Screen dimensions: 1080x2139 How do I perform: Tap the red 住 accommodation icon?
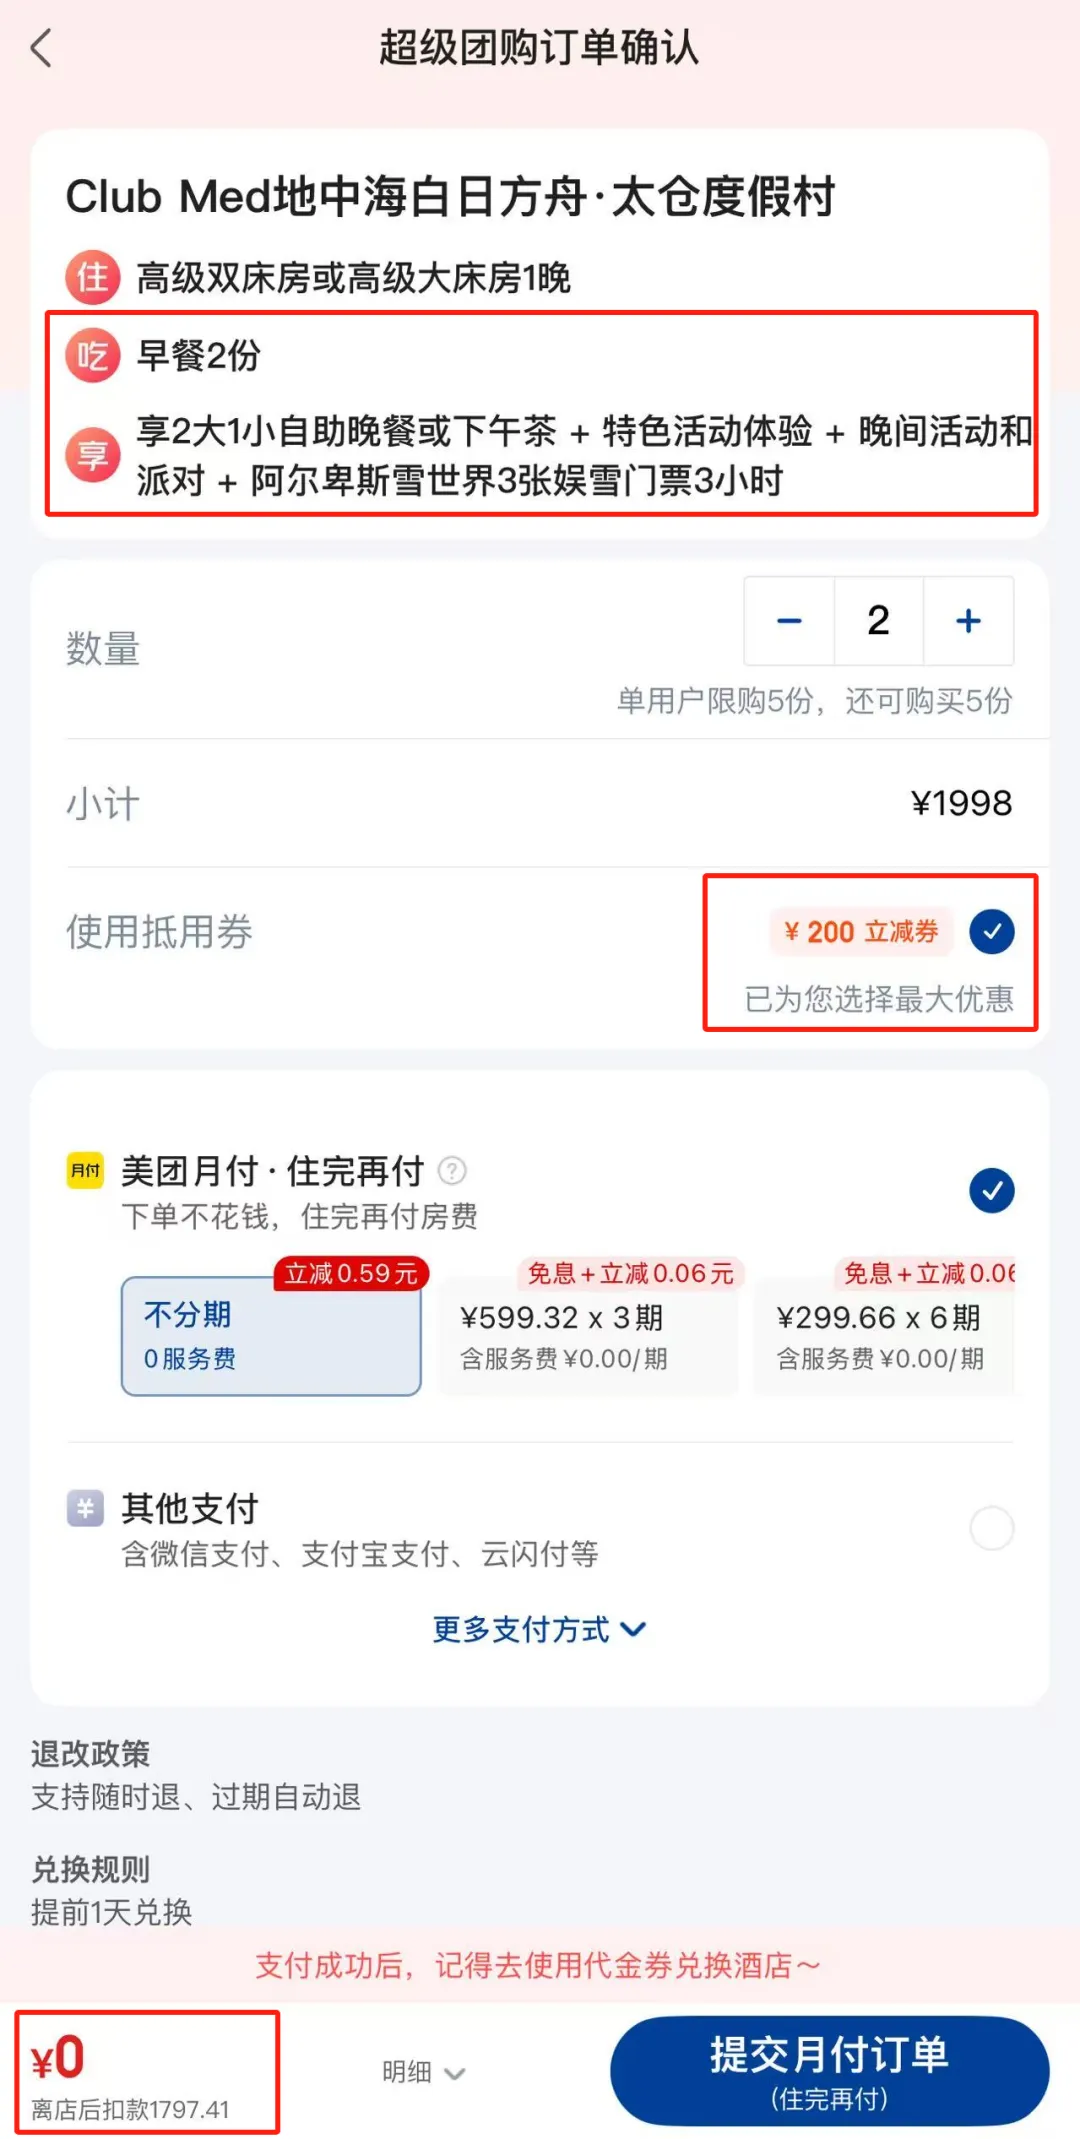[93, 277]
